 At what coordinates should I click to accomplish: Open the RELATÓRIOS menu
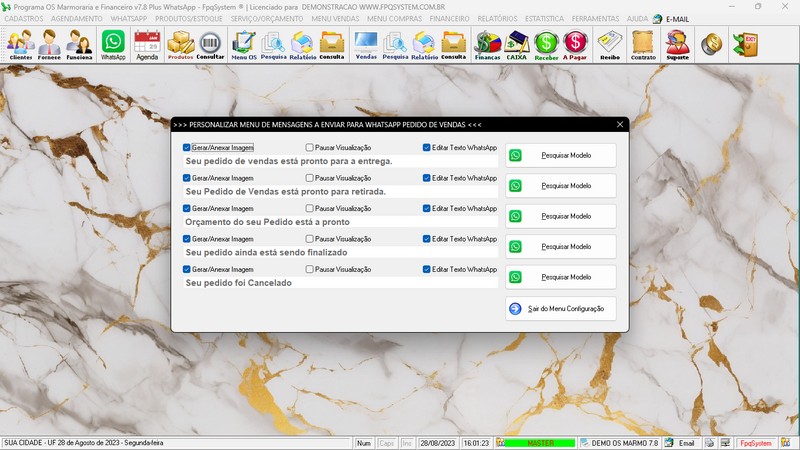pos(497,19)
